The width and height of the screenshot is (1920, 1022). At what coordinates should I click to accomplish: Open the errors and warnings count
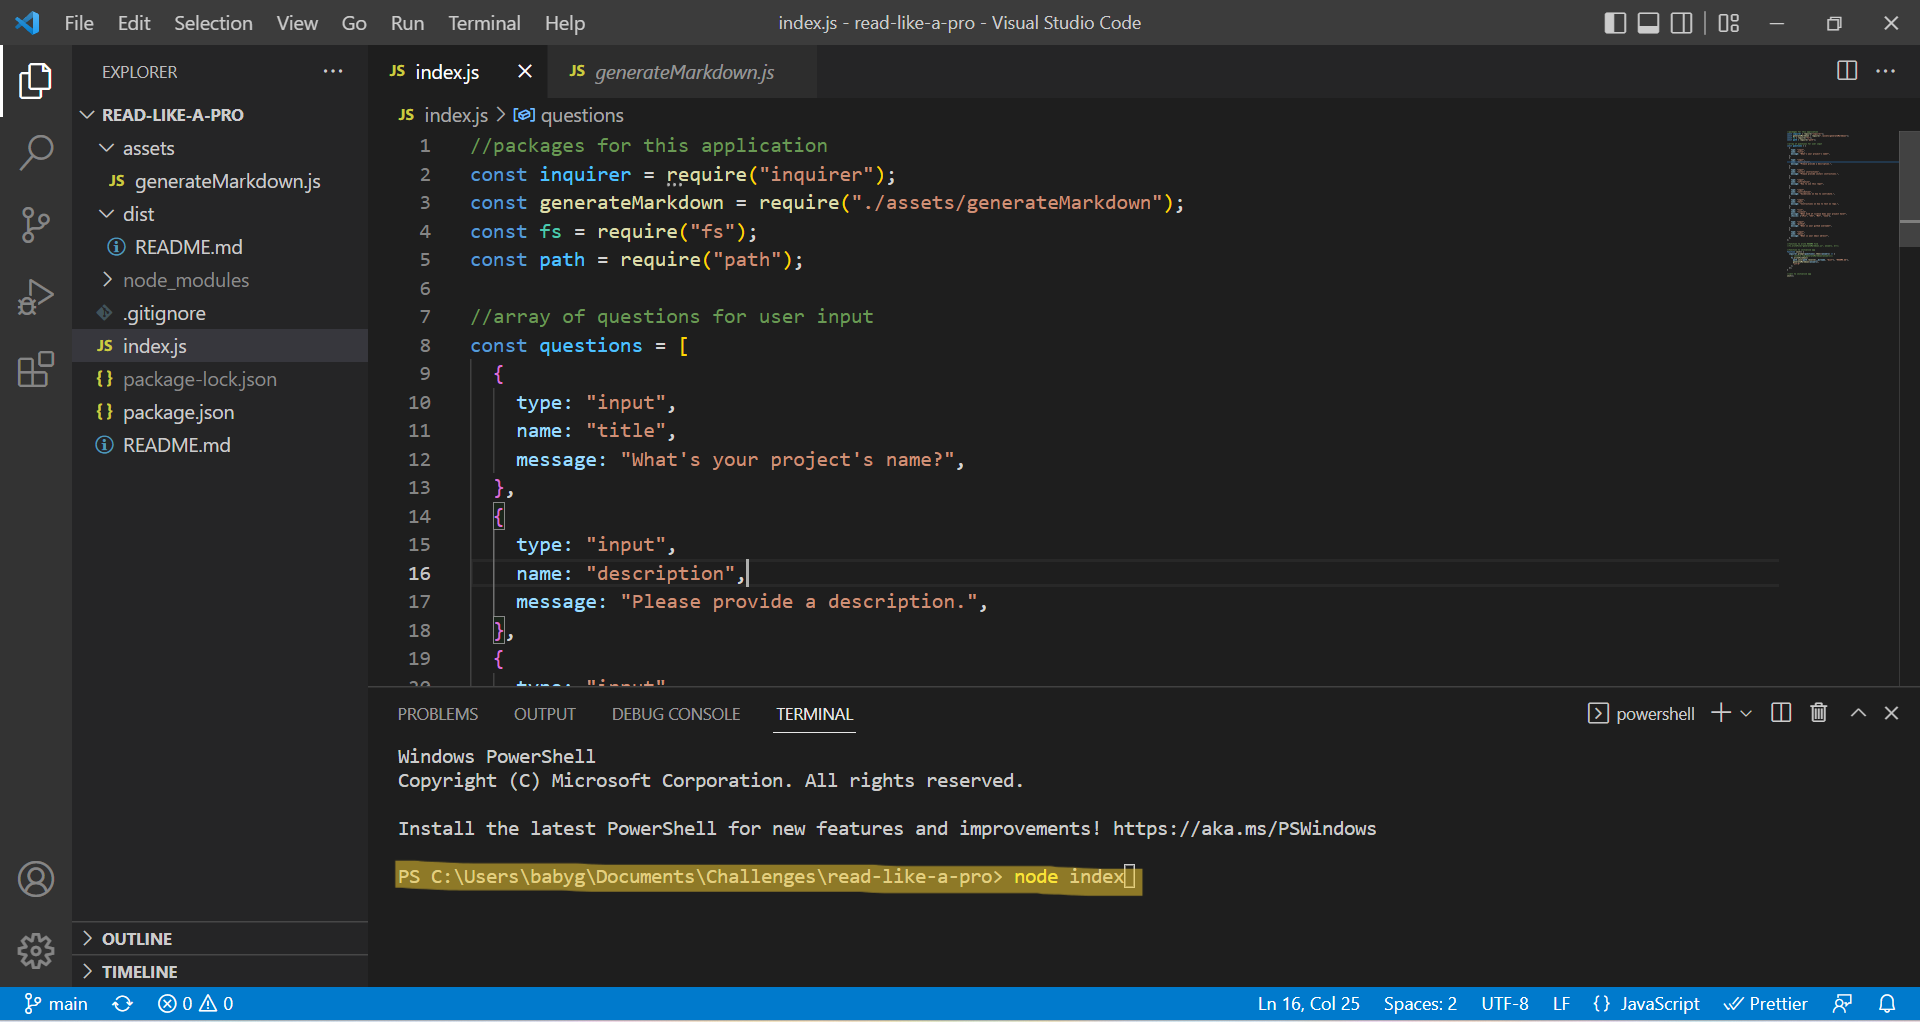(195, 1004)
